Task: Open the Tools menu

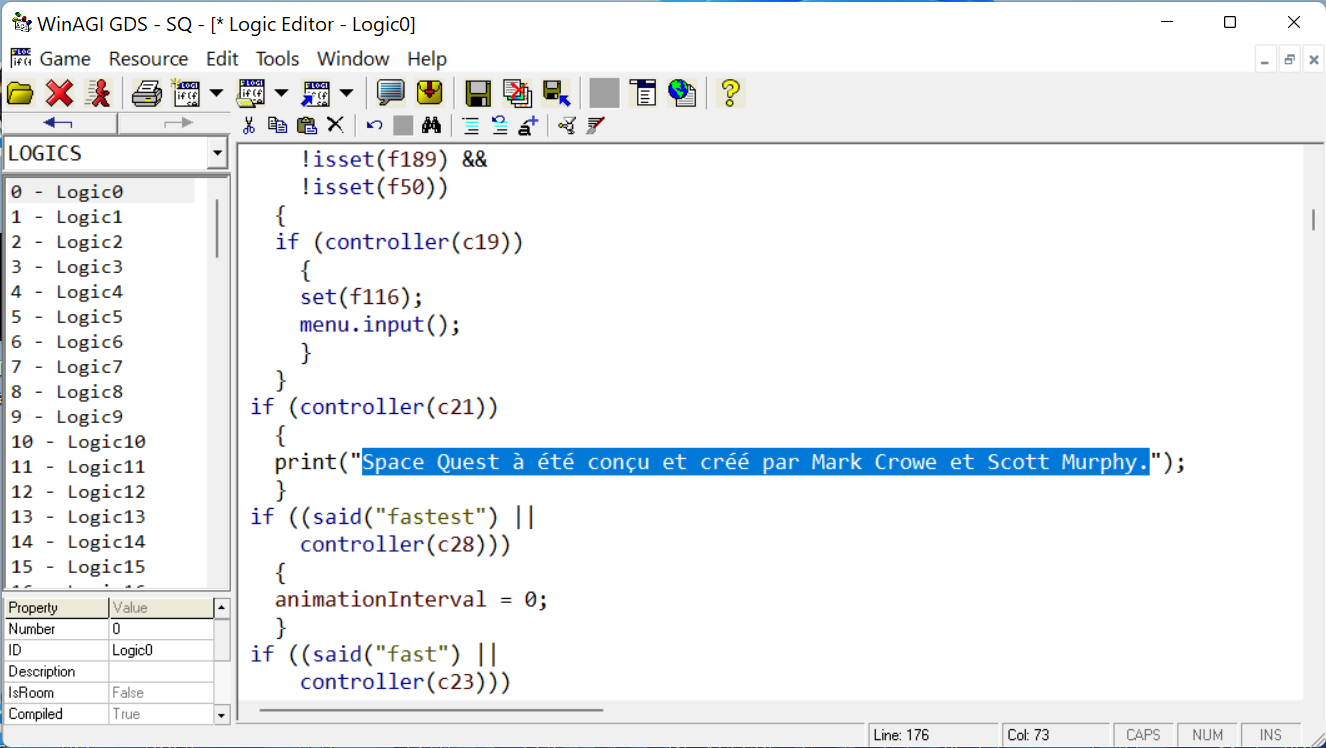Action: [x=277, y=59]
